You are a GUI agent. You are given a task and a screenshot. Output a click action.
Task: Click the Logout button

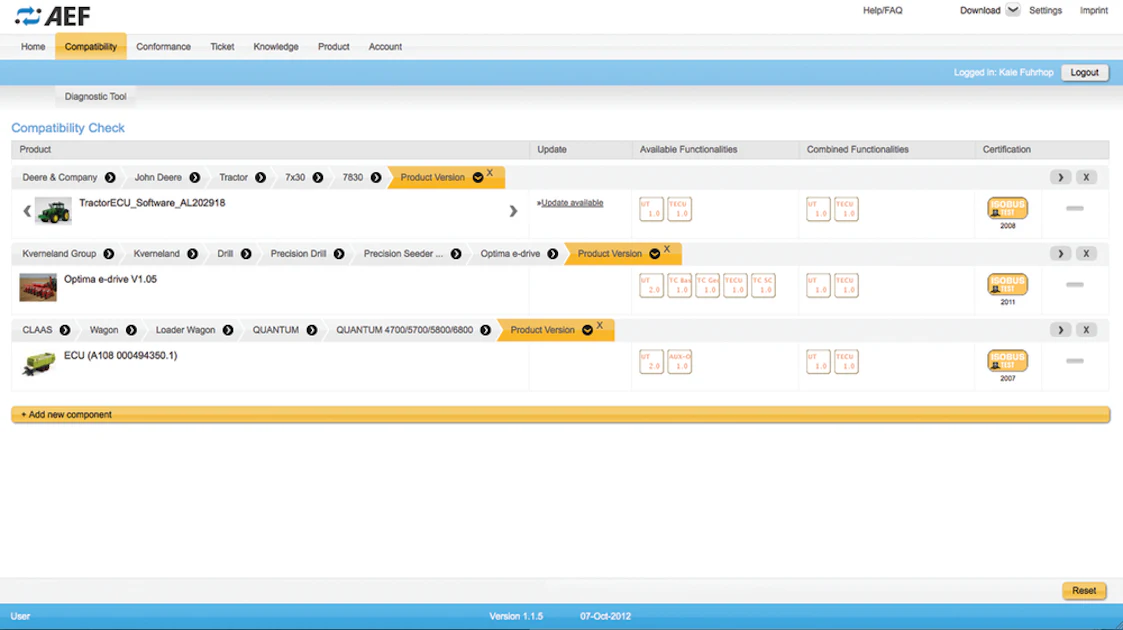[1084, 72]
